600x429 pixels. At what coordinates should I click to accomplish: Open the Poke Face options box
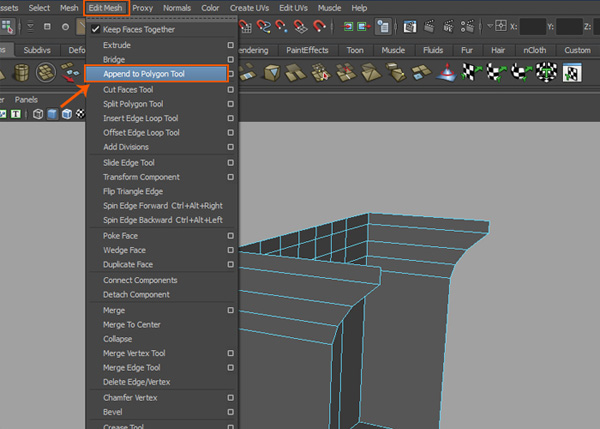point(230,236)
